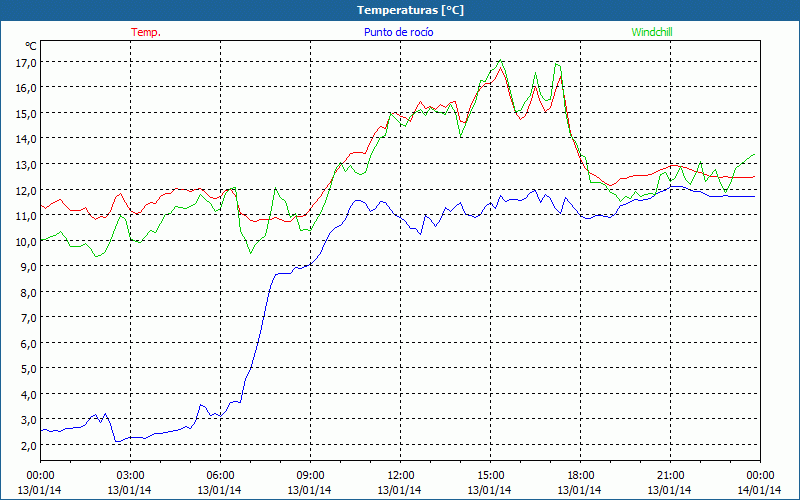Click the 18:00 time axis label

tap(580, 475)
